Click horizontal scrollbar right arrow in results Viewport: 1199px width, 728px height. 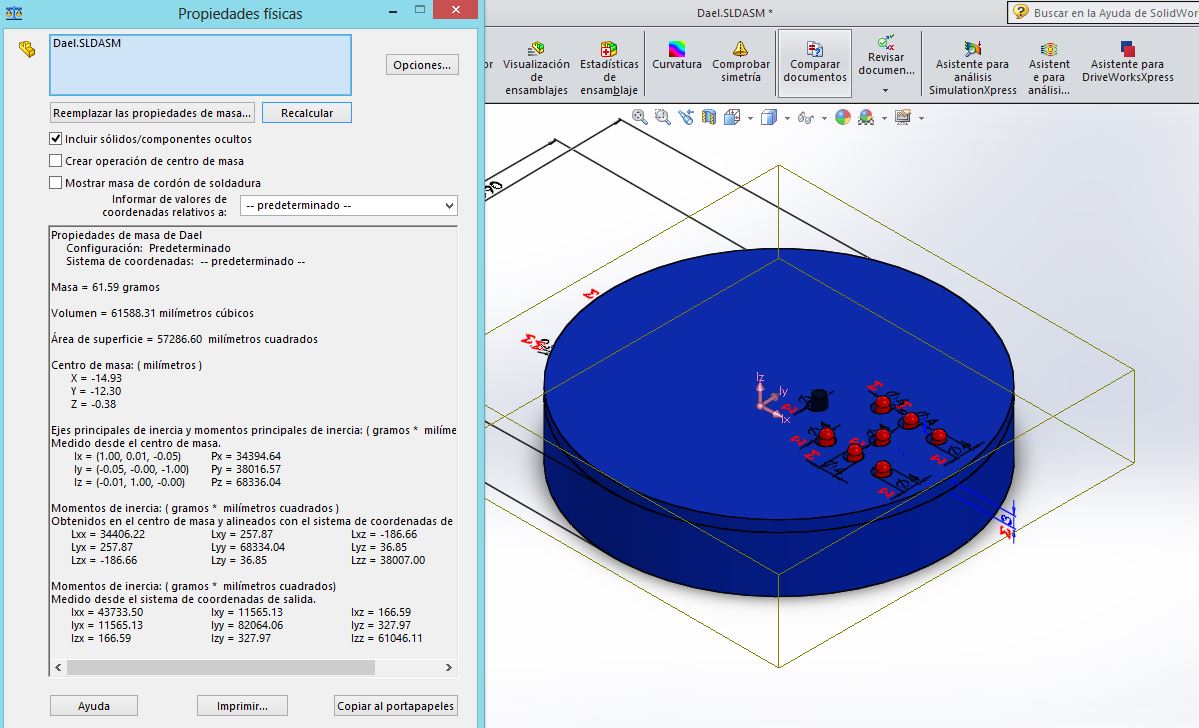pyautogui.click(x=449, y=668)
